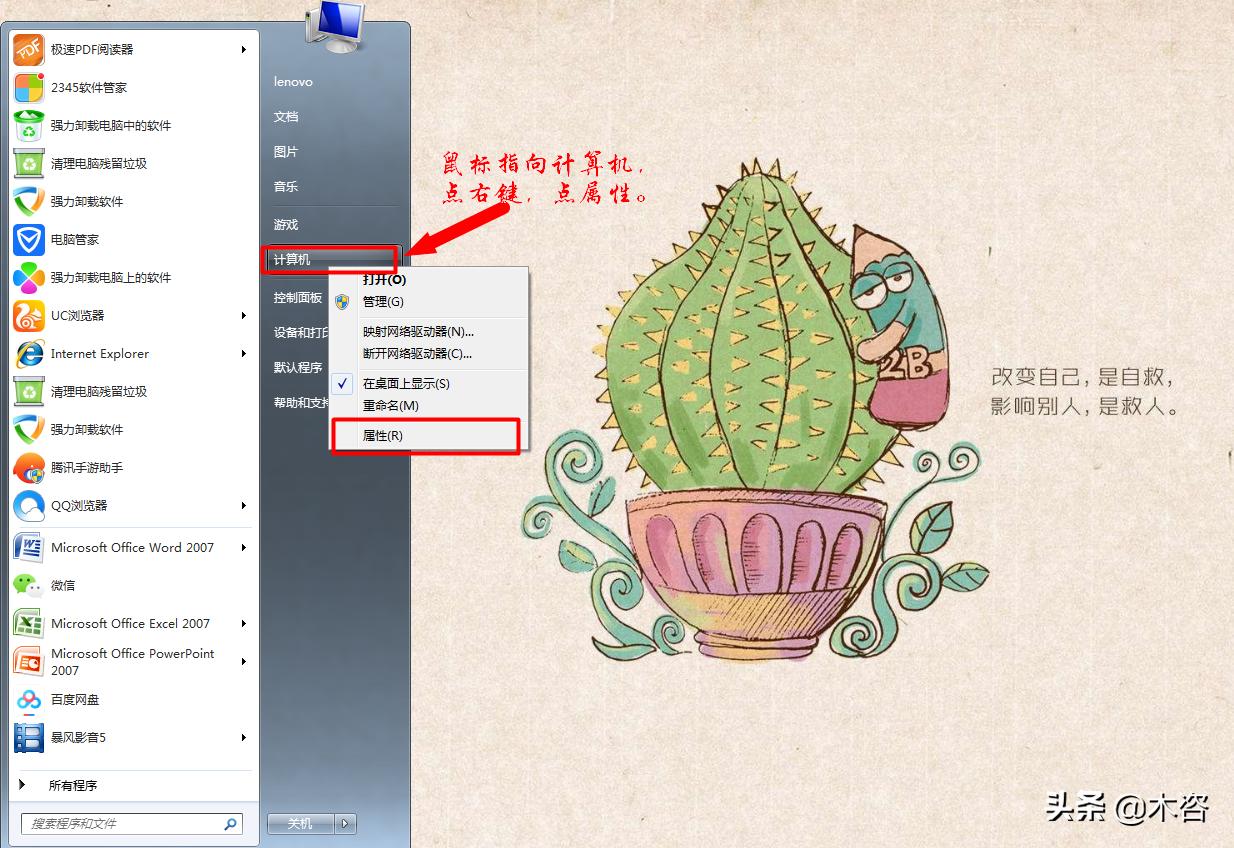1234x848 pixels.
Task: Open 2345软件管家
Action: [73, 88]
